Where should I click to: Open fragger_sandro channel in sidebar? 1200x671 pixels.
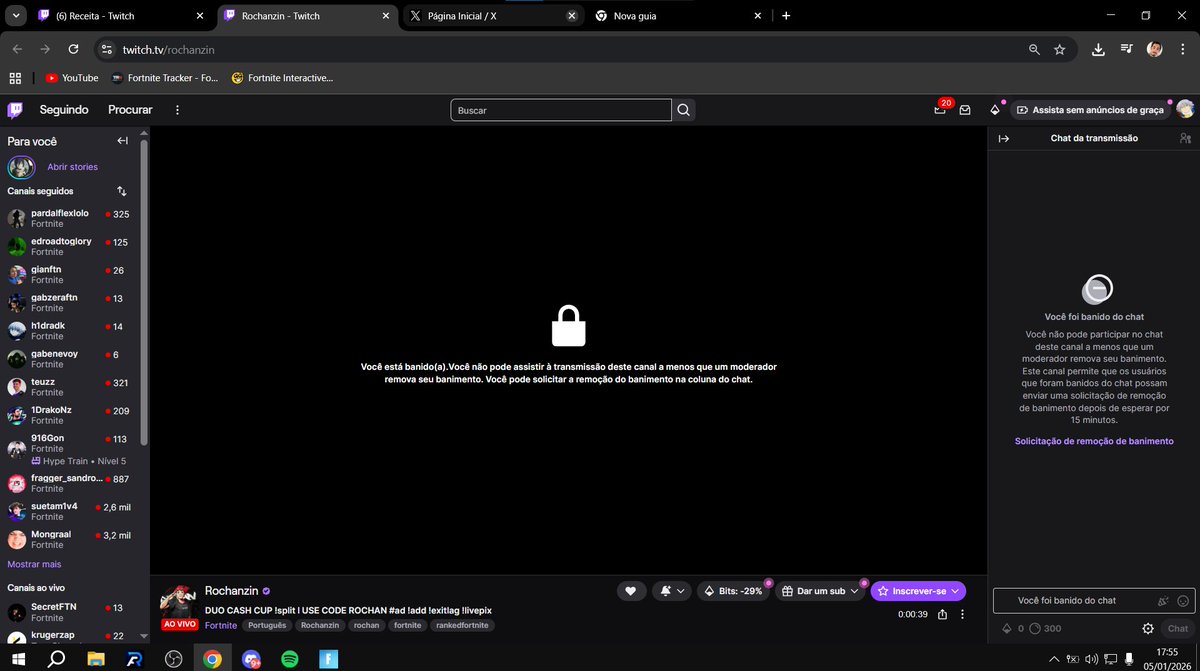[68, 484]
